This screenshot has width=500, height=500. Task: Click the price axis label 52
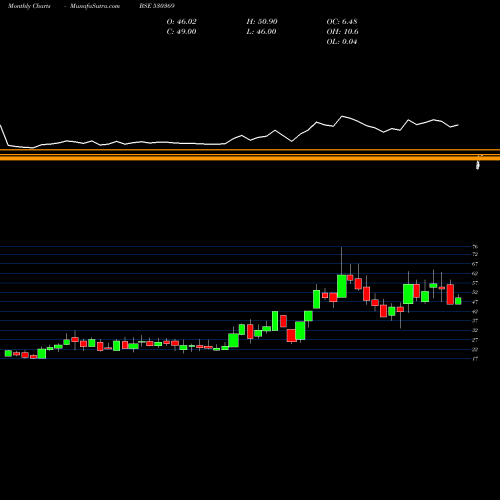click(x=475, y=292)
